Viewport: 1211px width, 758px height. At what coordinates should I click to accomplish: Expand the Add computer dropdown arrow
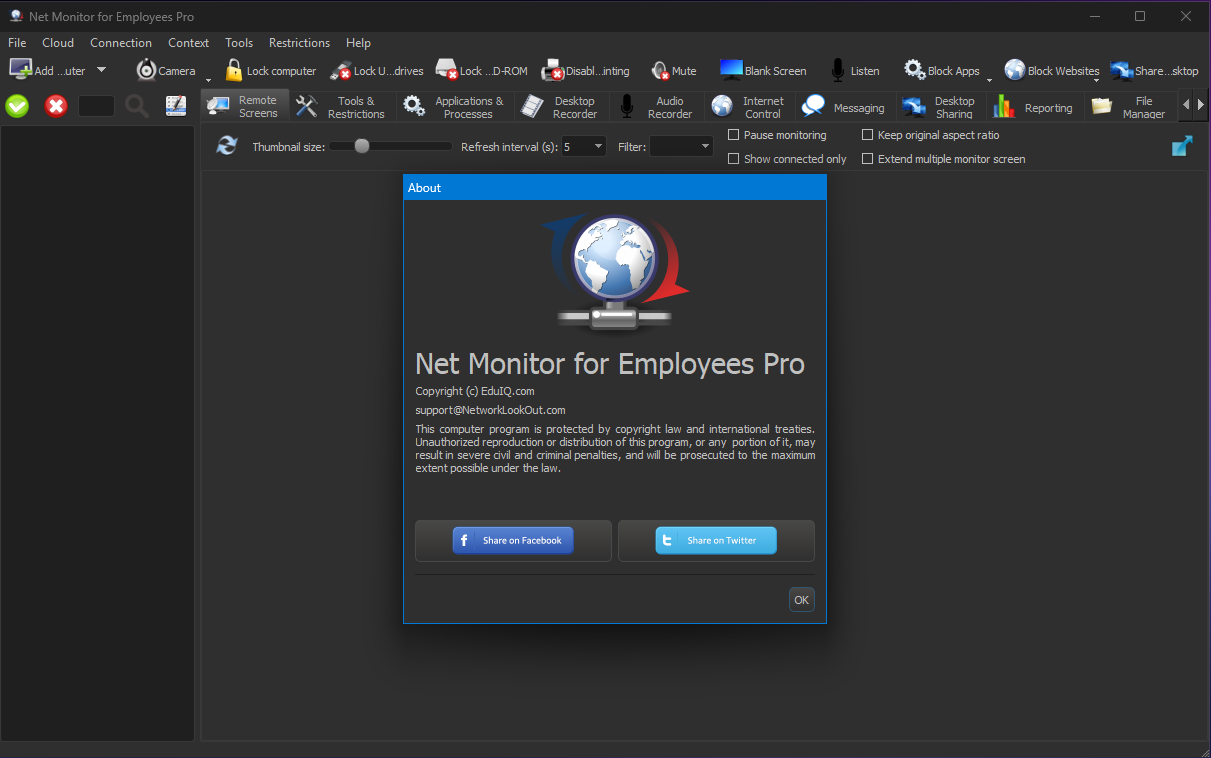tap(101, 70)
